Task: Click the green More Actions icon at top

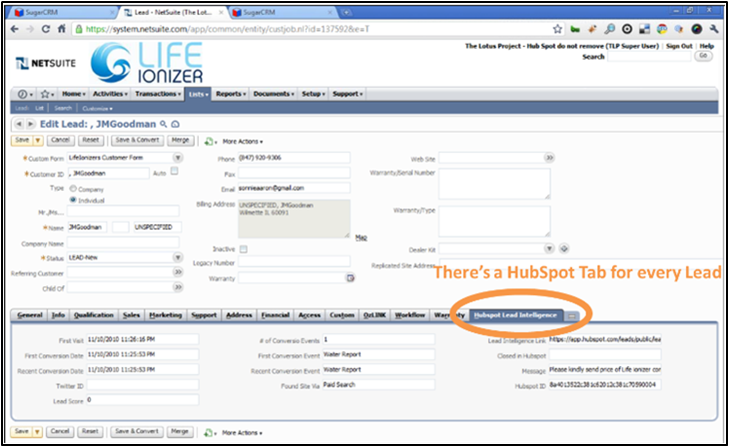Action: point(210,141)
